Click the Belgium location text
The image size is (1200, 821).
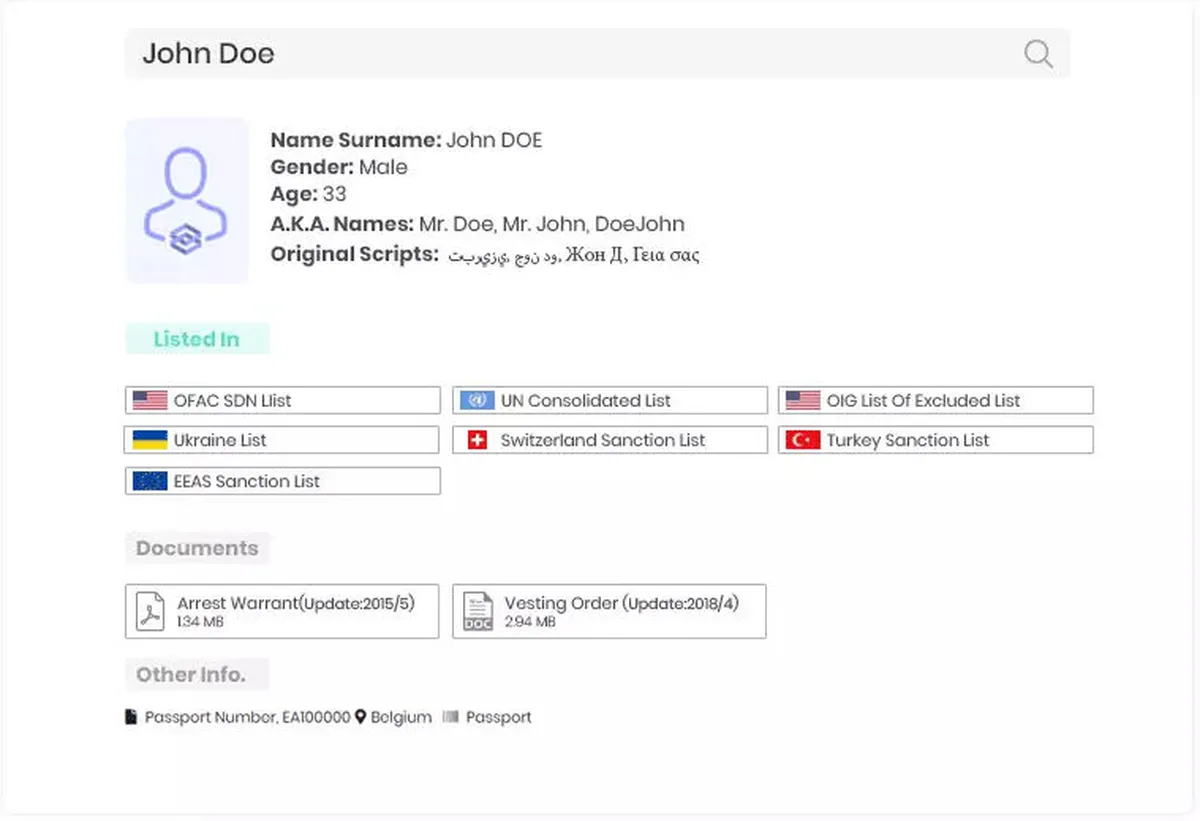click(x=401, y=717)
